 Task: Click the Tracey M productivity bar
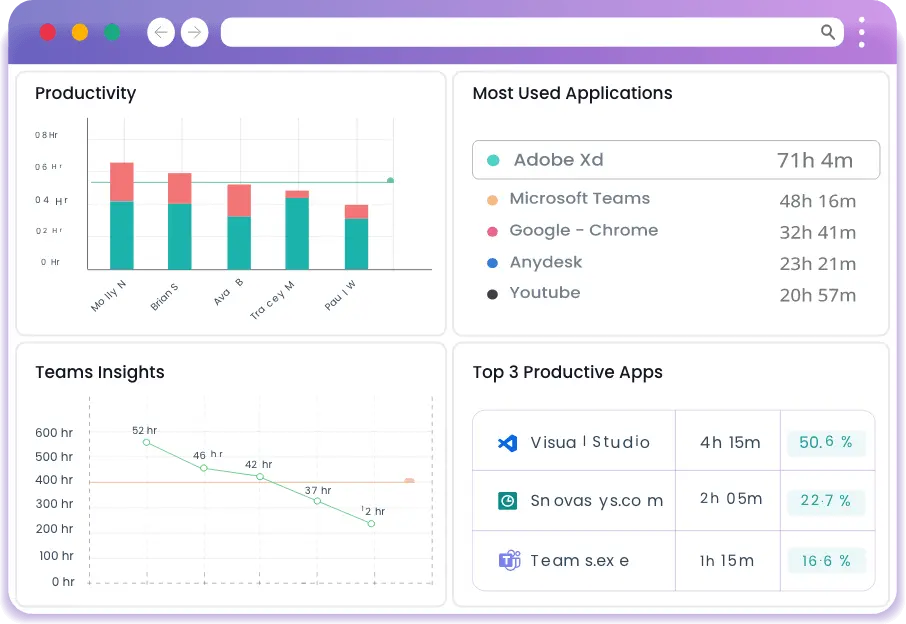click(297, 230)
